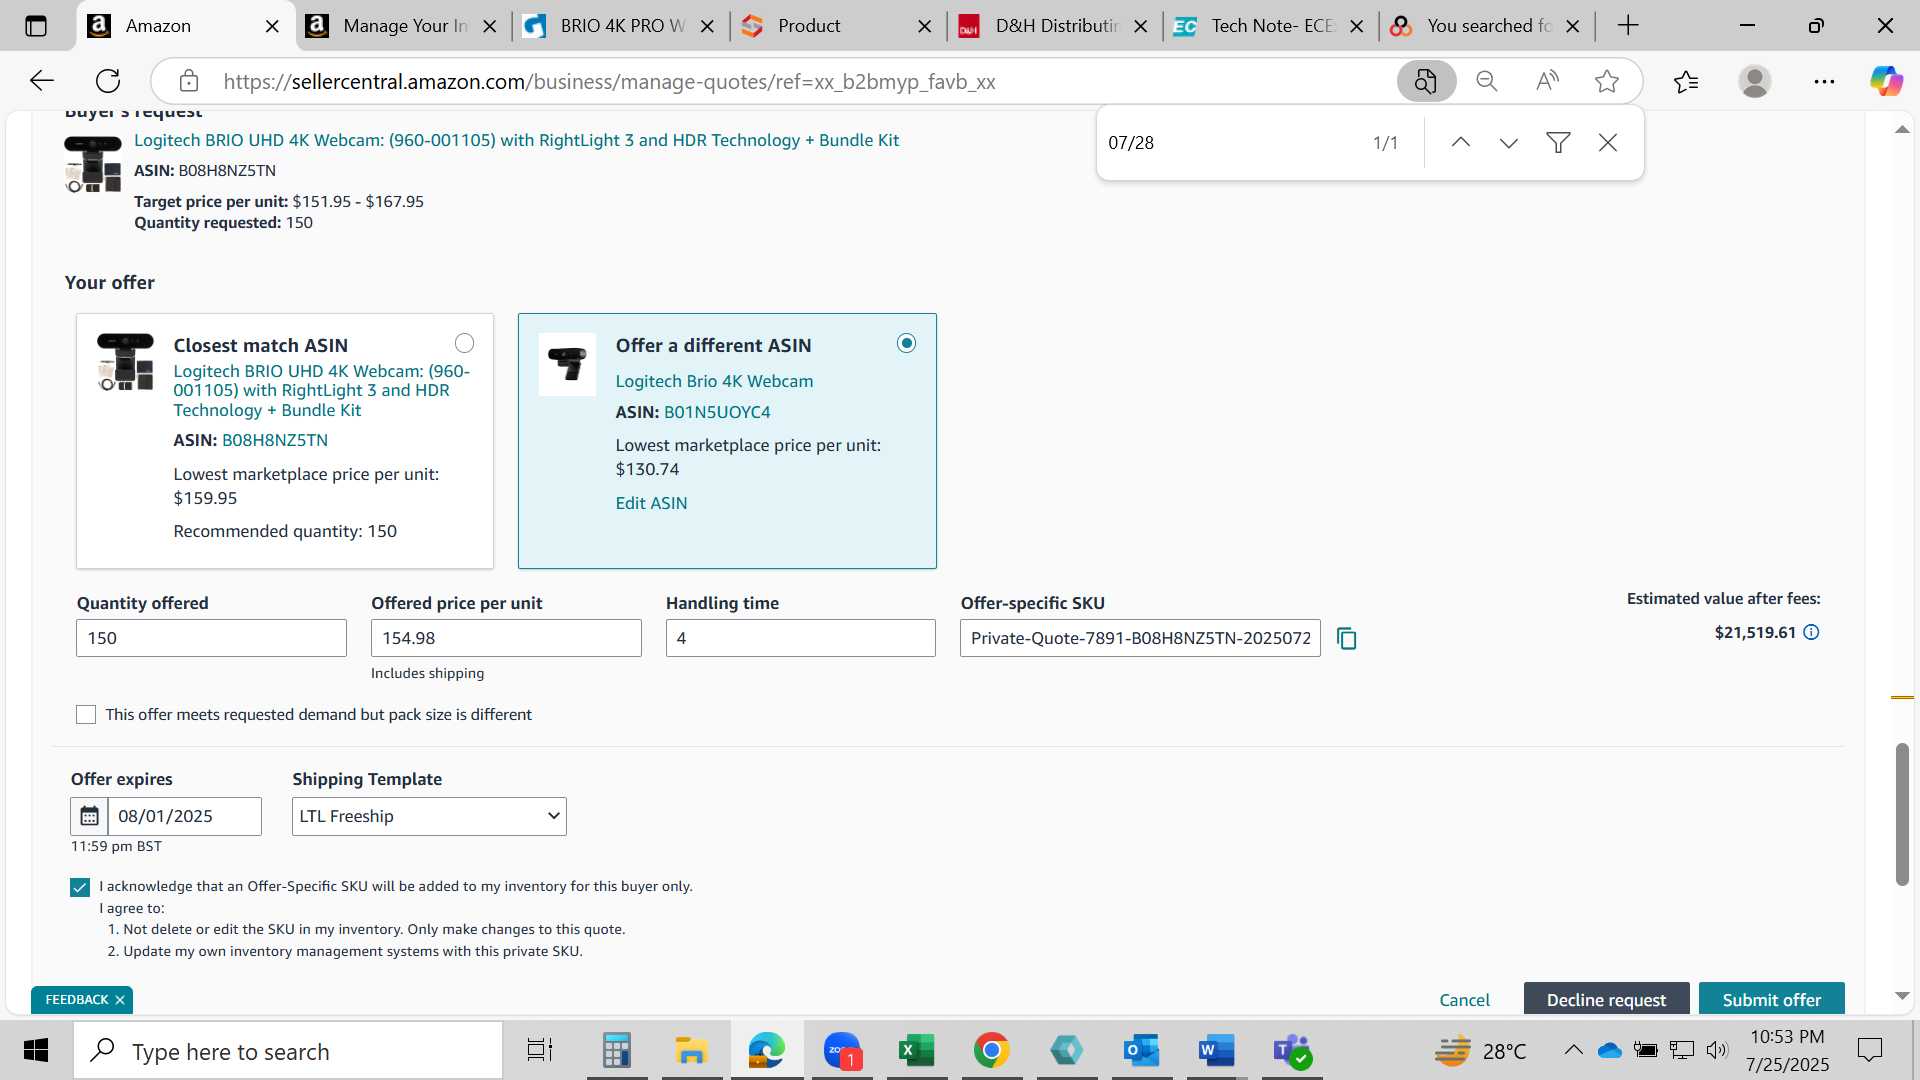Open the Favorites list icon
Image resolution: width=1920 pixels, height=1080 pixels.
coord(1686,81)
